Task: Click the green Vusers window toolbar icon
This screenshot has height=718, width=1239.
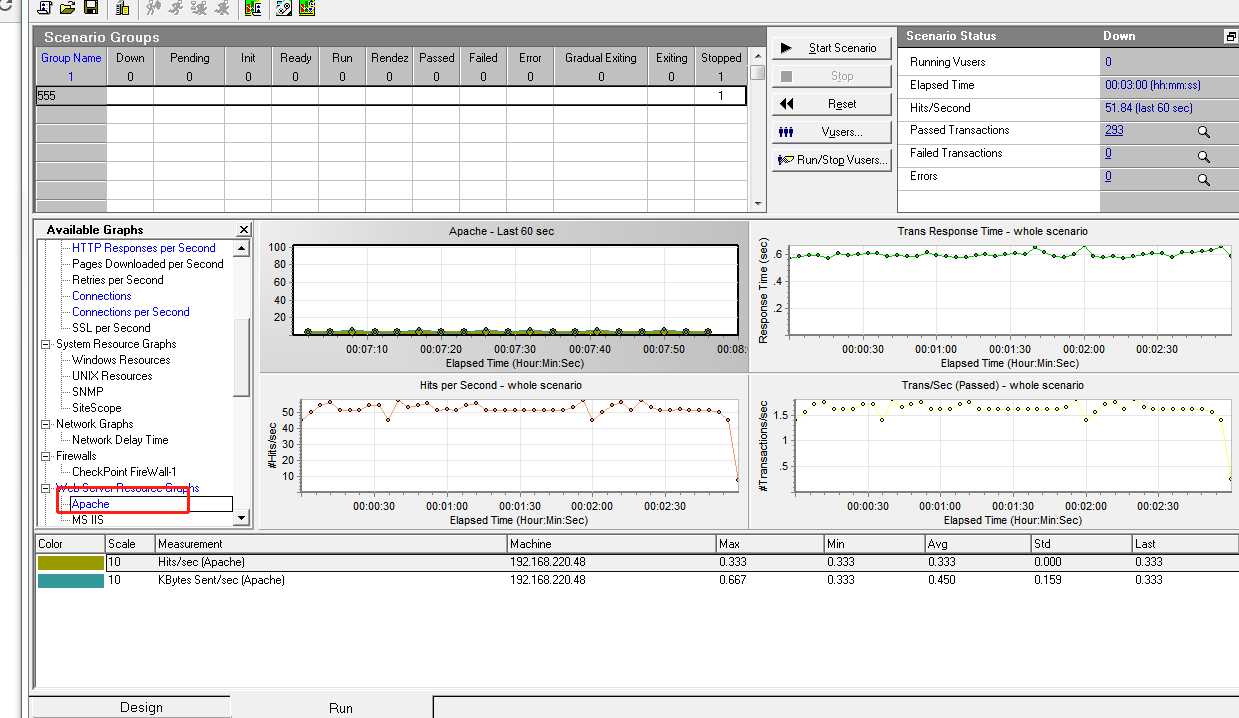Action: click(253, 8)
